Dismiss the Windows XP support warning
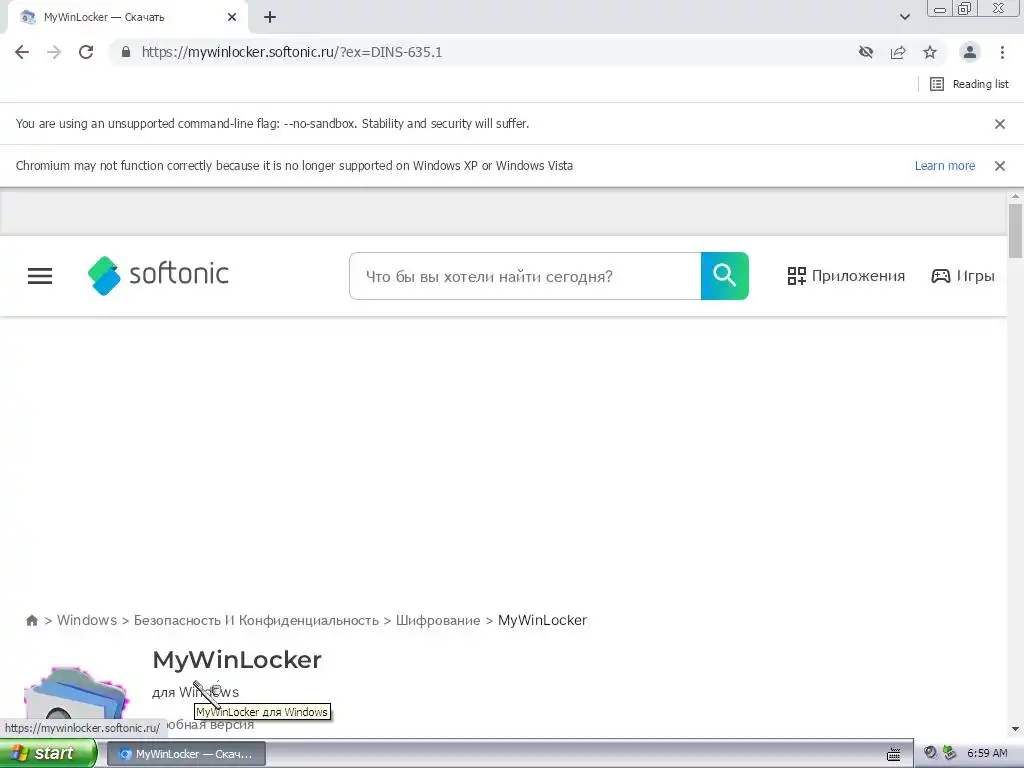 click(1000, 166)
